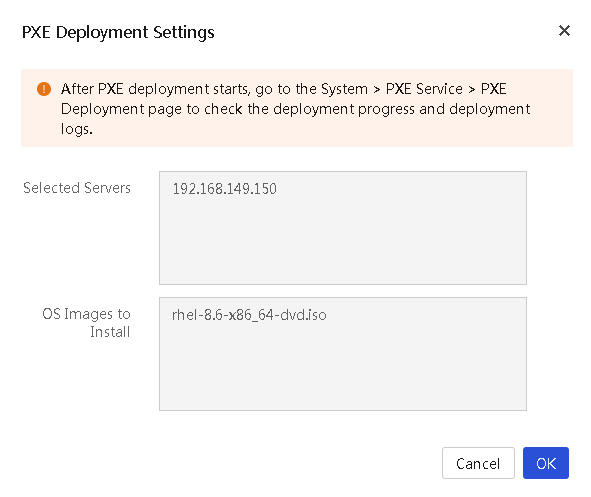Click PXE Service text in the notice
The image size is (591, 497).
click(x=424, y=89)
